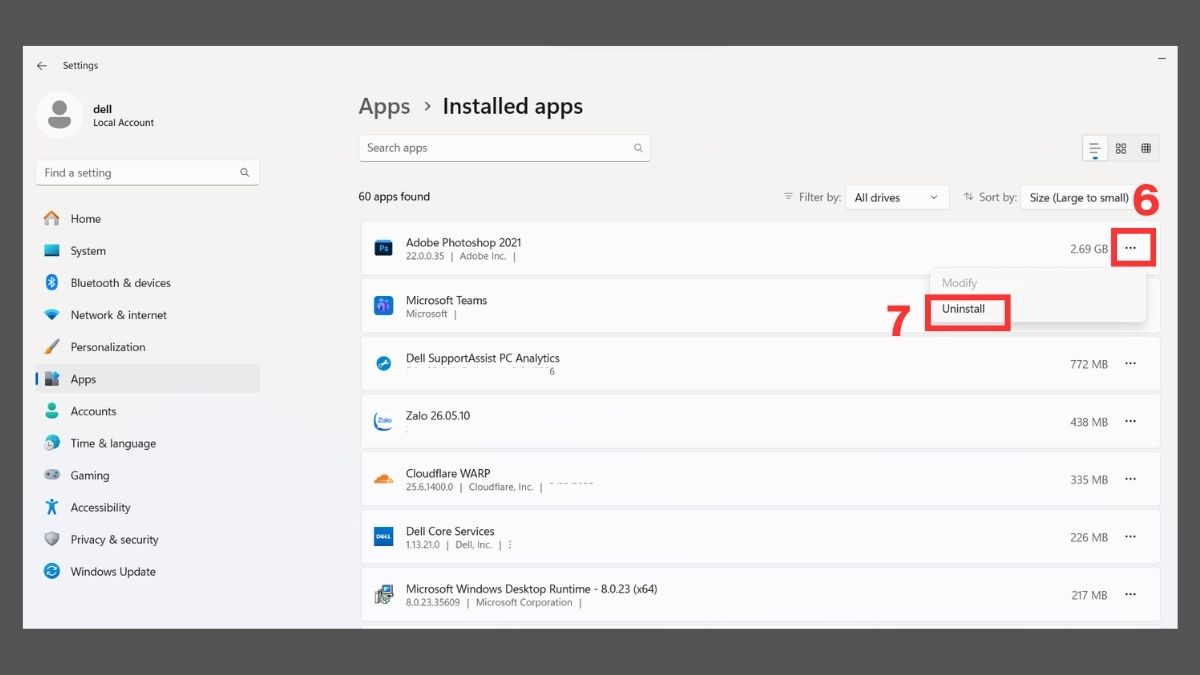This screenshot has width=1200, height=675.
Task: Click the Modify menu entry
Action: tap(960, 283)
